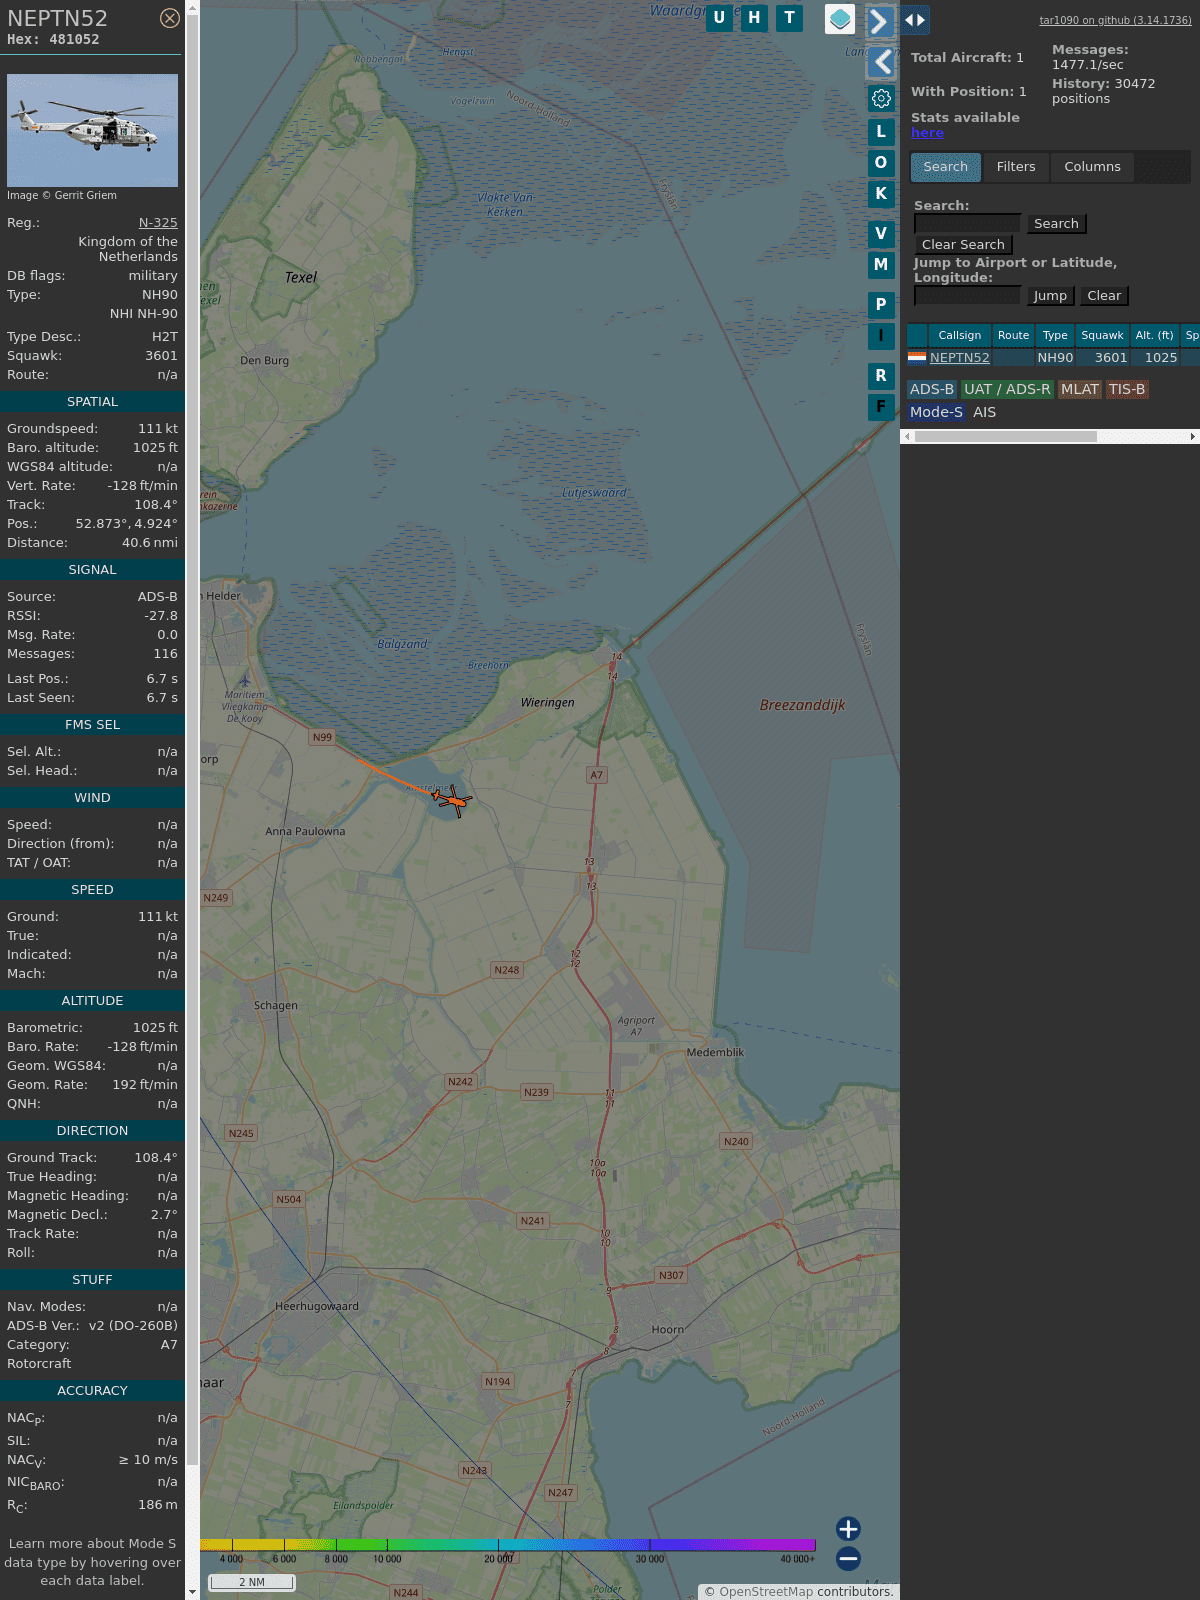The image size is (1200, 1600).
Task: Sort table by Squawk column header
Action: click(x=1102, y=336)
